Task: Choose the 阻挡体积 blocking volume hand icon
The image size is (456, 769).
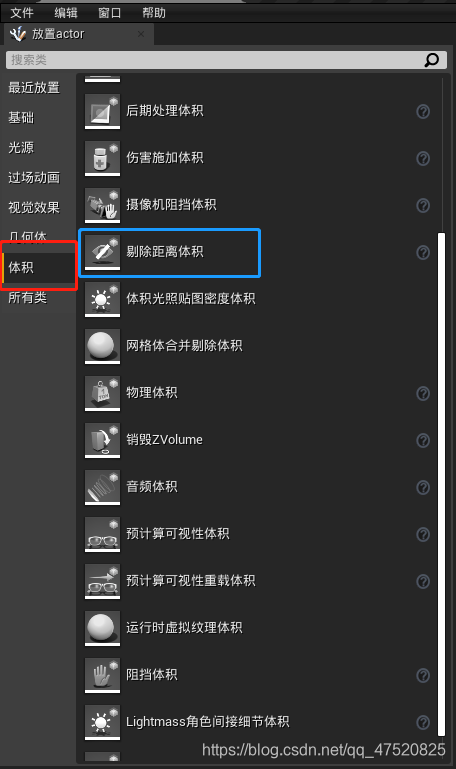Action: 102,675
